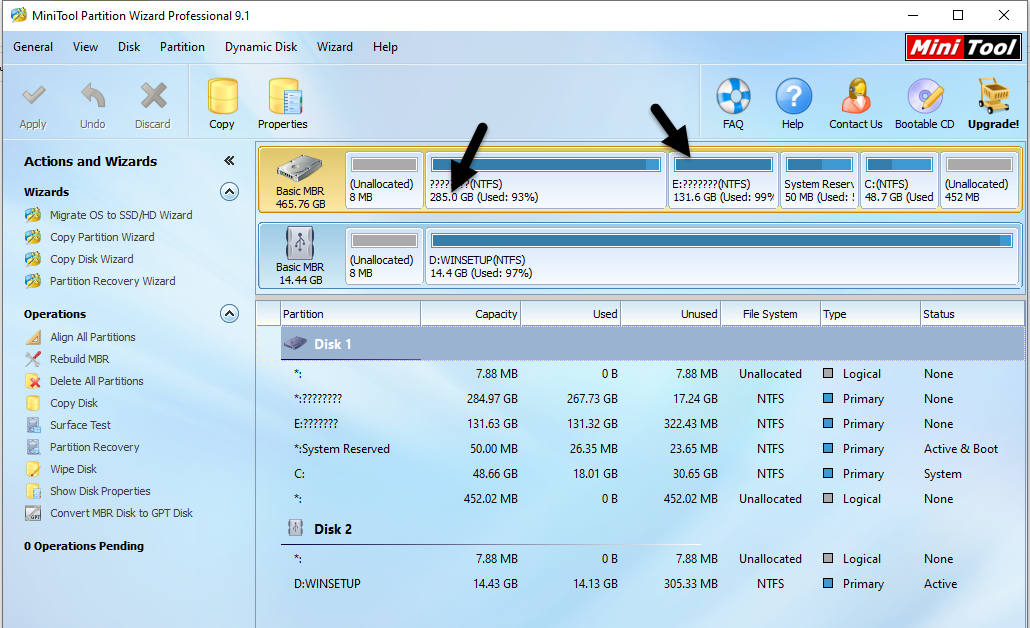Click the Discard X icon

click(x=153, y=97)
